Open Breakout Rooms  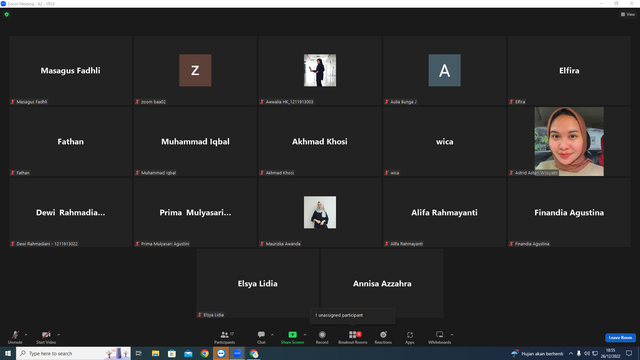click(x=353, y=337)
